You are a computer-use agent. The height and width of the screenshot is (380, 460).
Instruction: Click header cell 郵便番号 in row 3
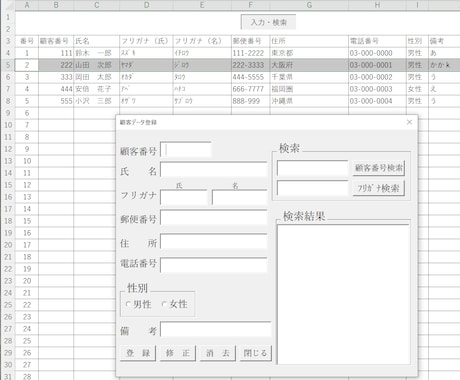click(251, 41)
